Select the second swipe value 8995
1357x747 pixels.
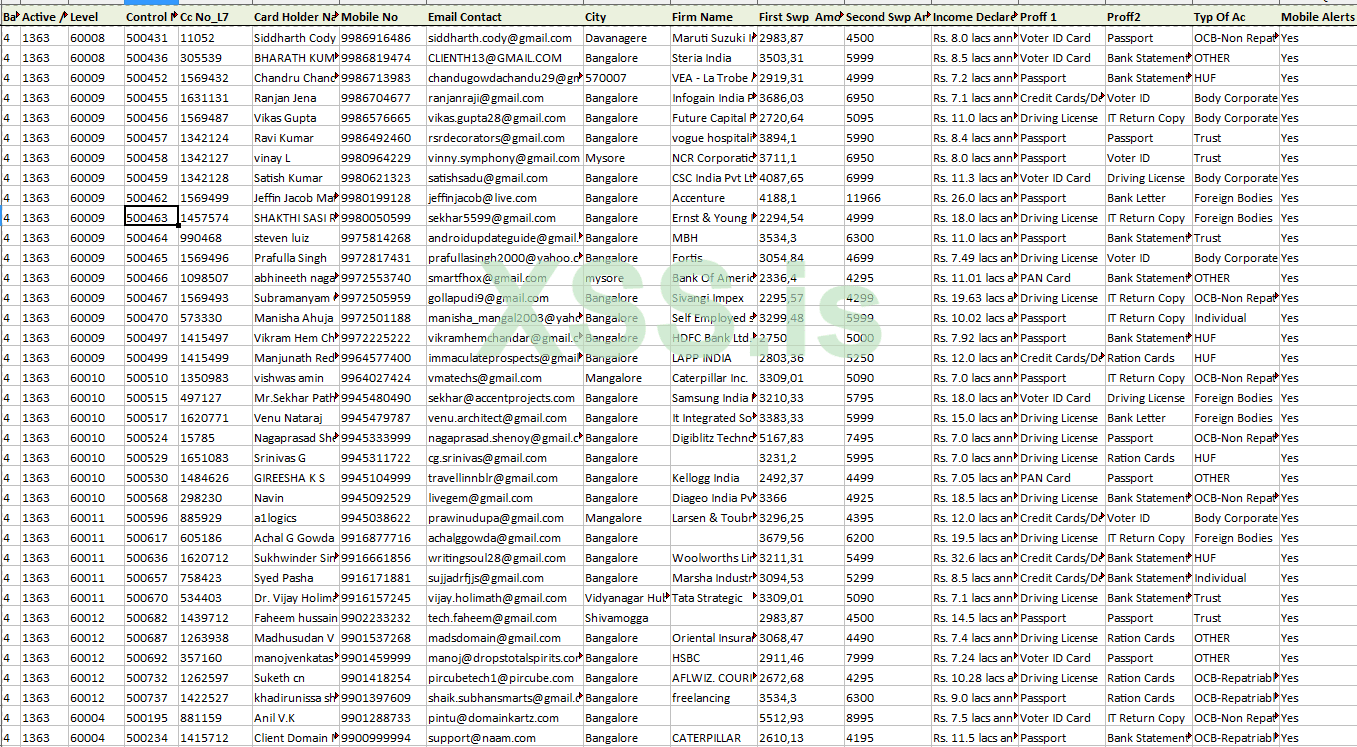click(x=887, y=718)
